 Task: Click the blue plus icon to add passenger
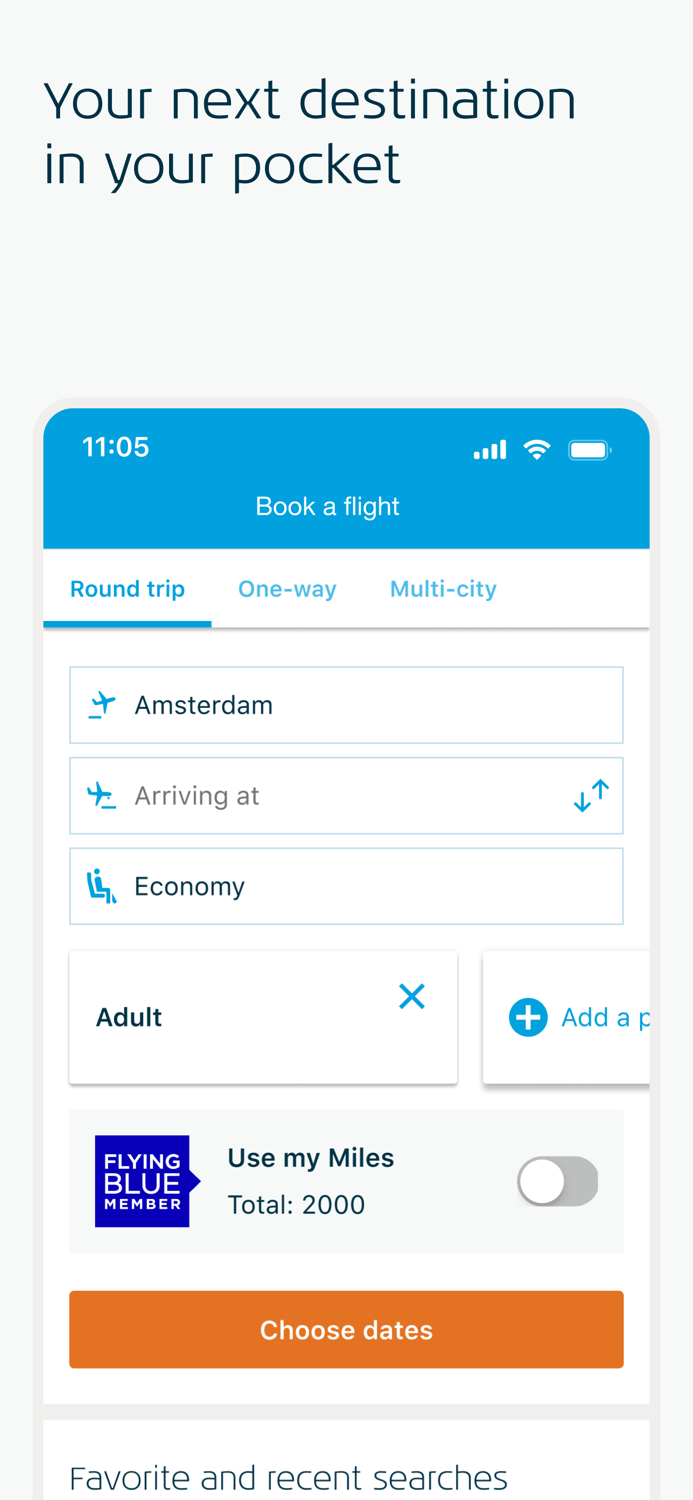[x=529, y=1016]
